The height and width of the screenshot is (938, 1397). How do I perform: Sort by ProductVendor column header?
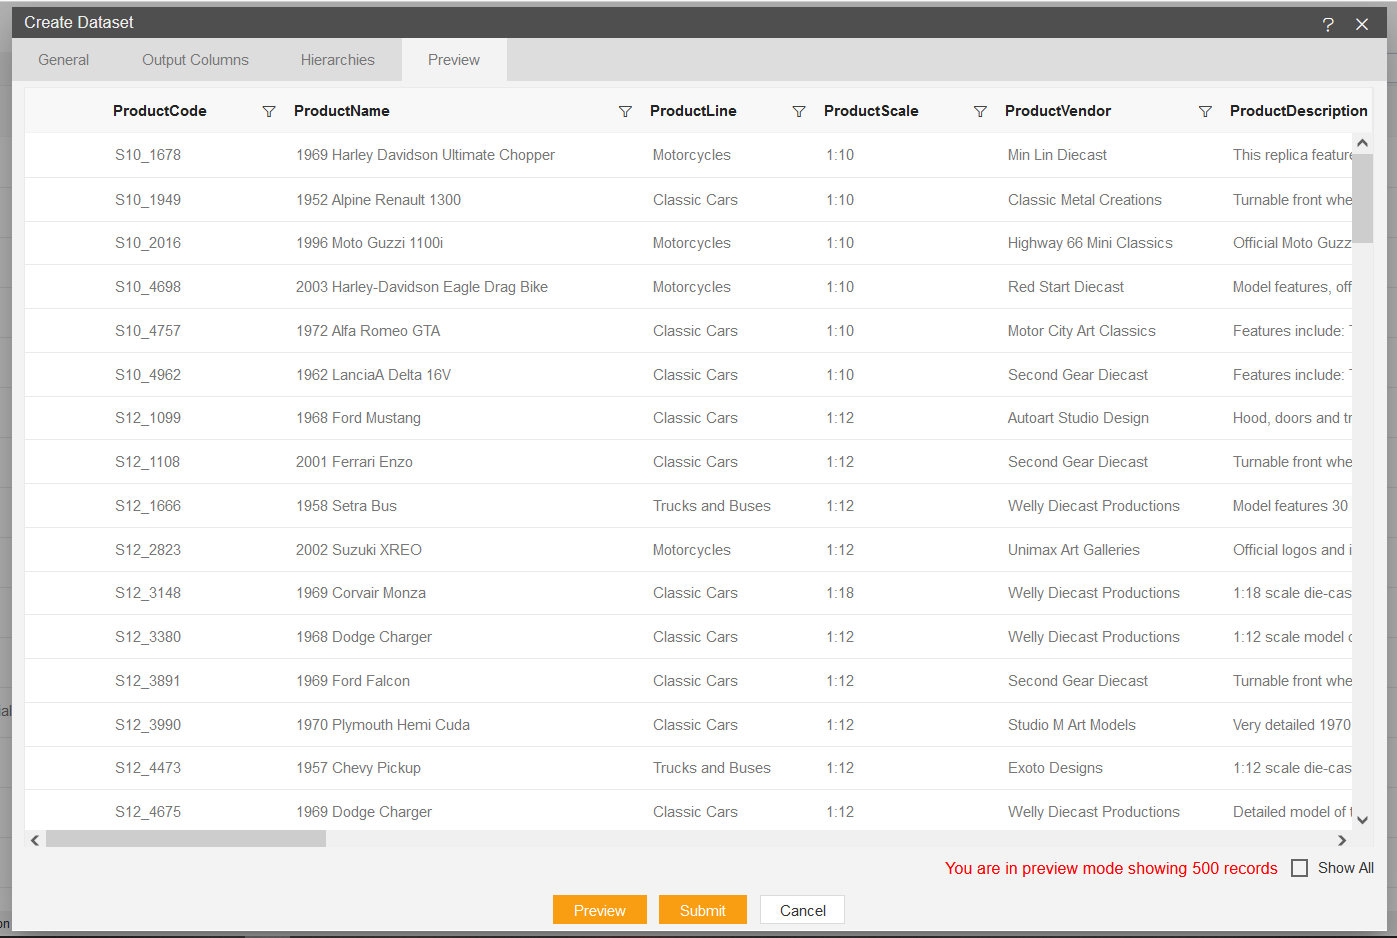click(x=1058, y=111)
